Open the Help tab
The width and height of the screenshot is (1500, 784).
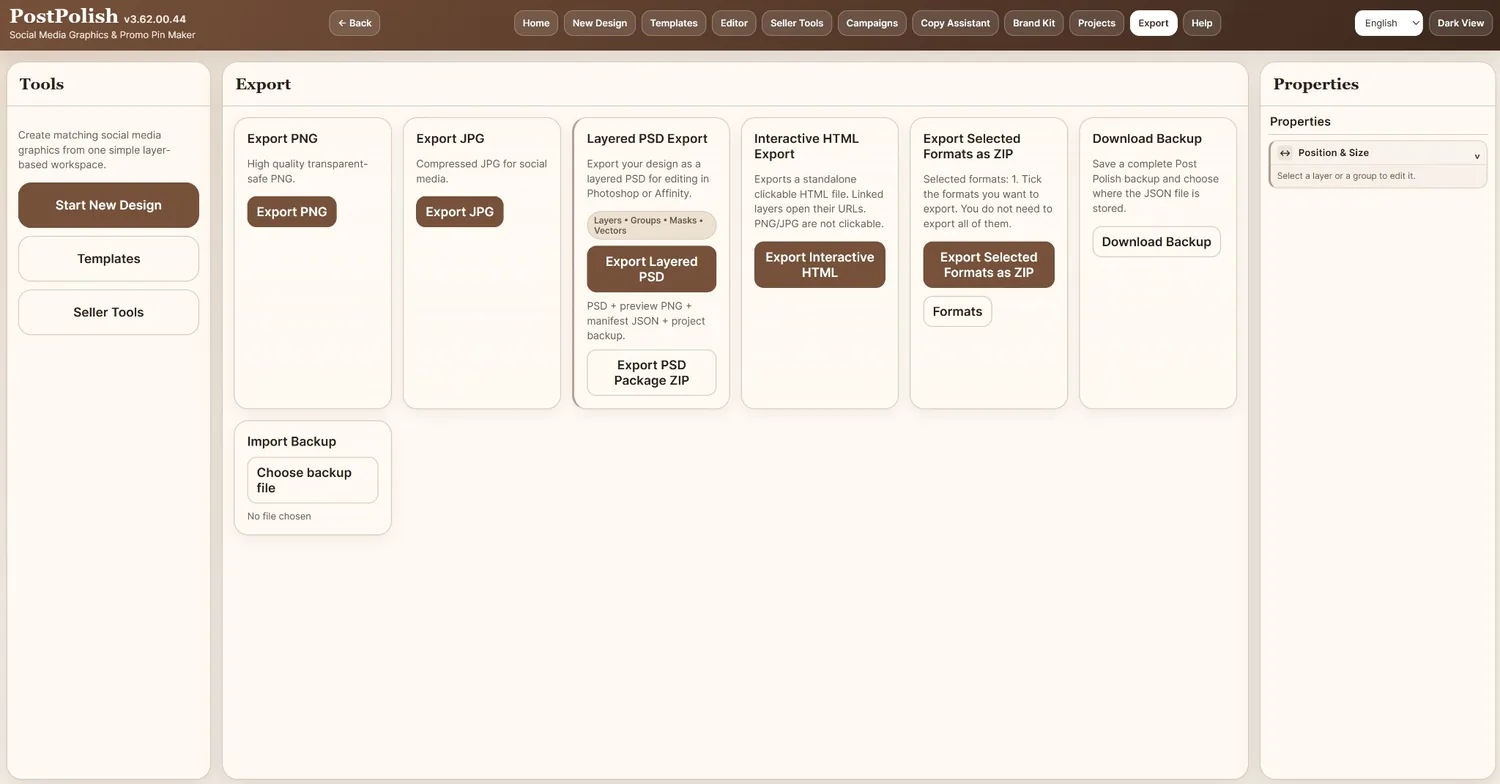point(1202,23)
